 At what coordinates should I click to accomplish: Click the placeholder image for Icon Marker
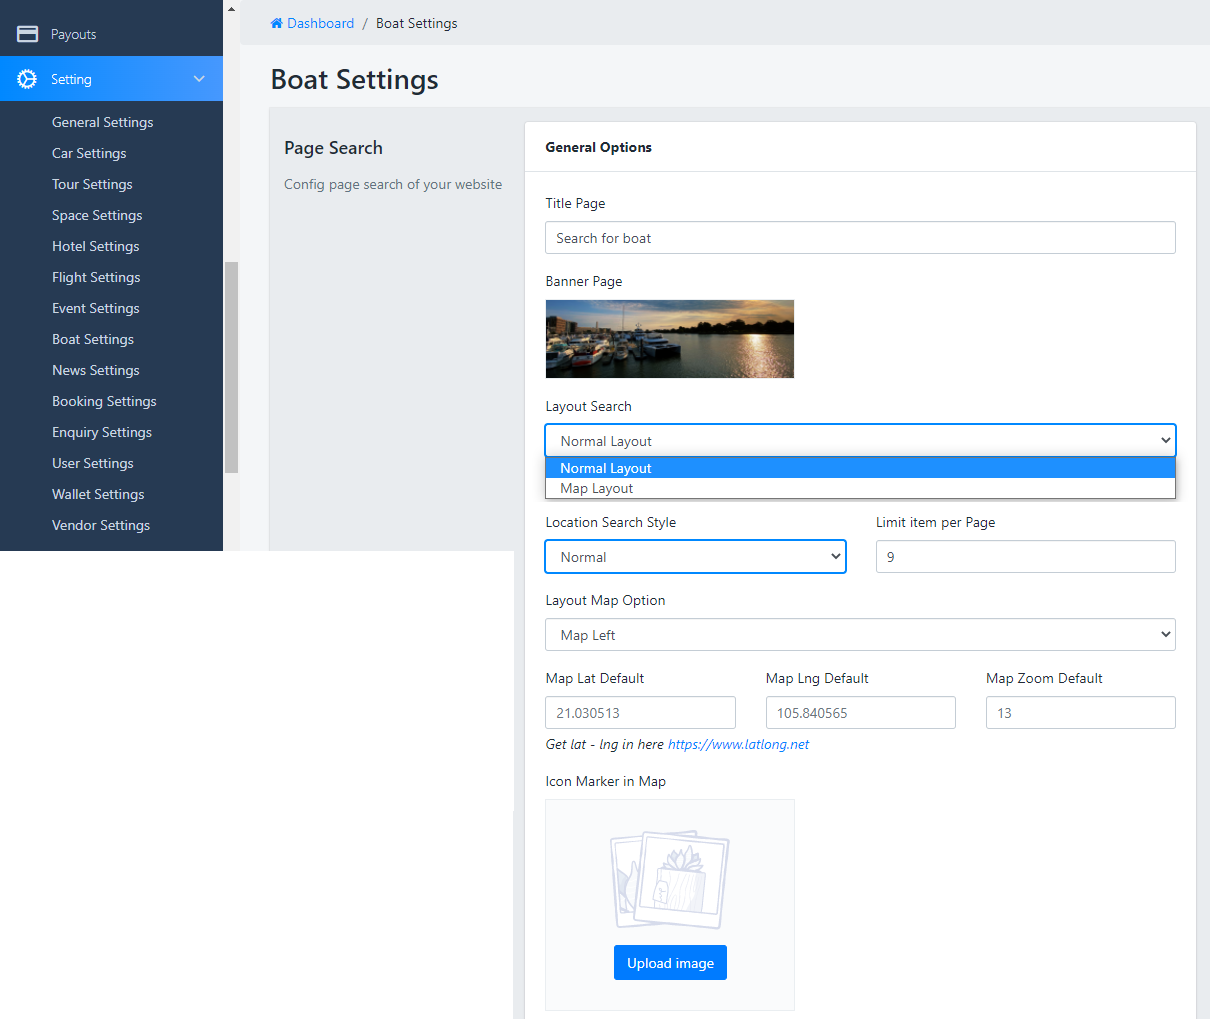(x=669, y=879)
